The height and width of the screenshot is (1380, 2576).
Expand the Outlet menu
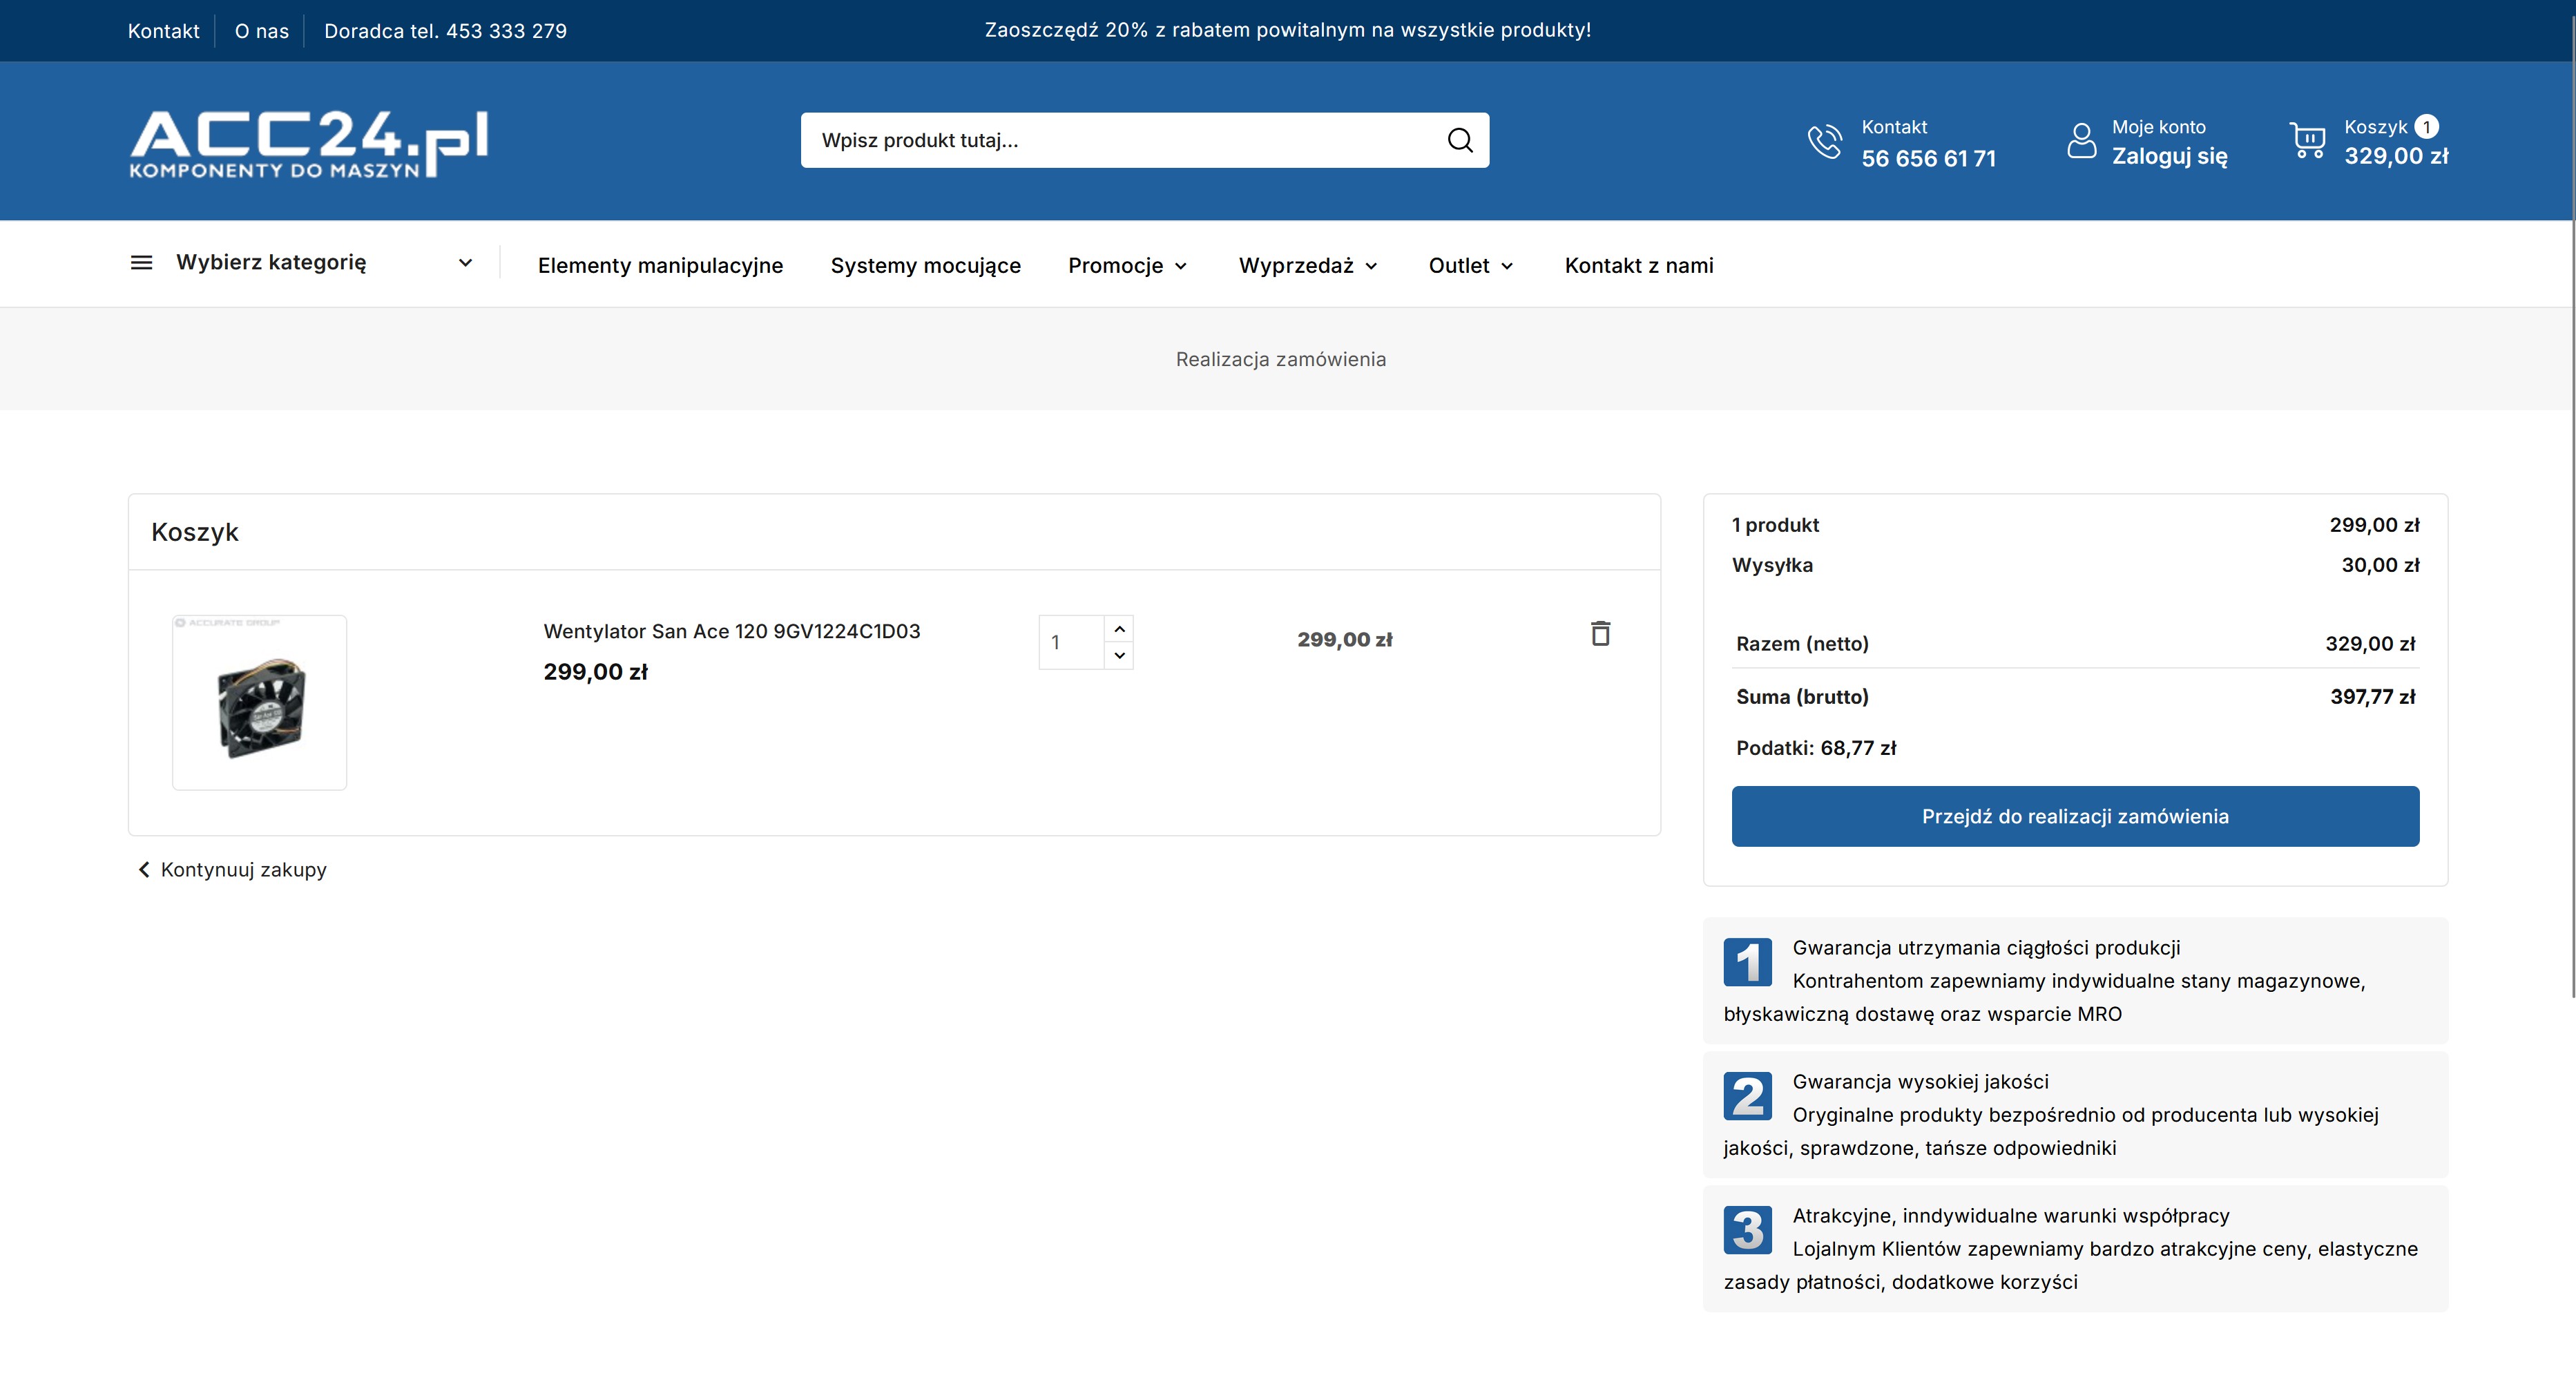pyautogui.click(x=1470, y=265)
